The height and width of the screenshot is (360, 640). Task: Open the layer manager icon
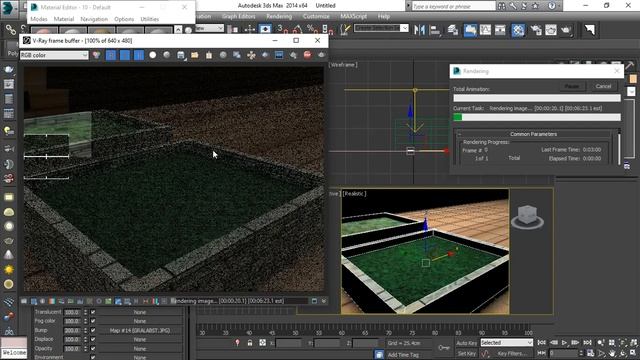point(453,30)
